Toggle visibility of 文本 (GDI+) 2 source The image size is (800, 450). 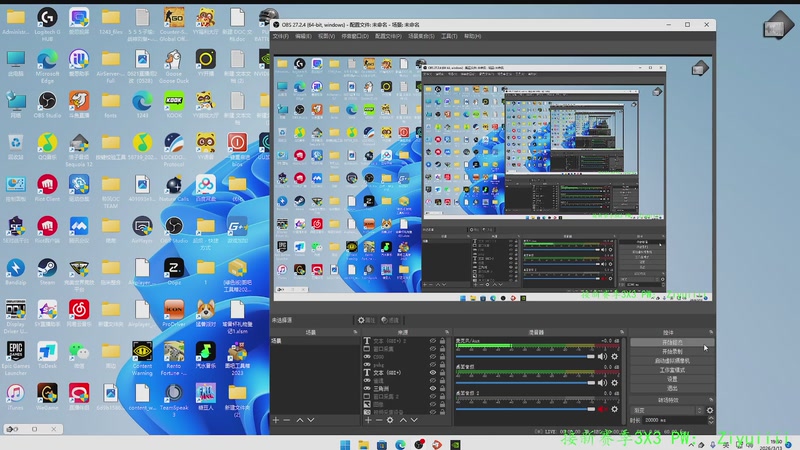point(433,341)
